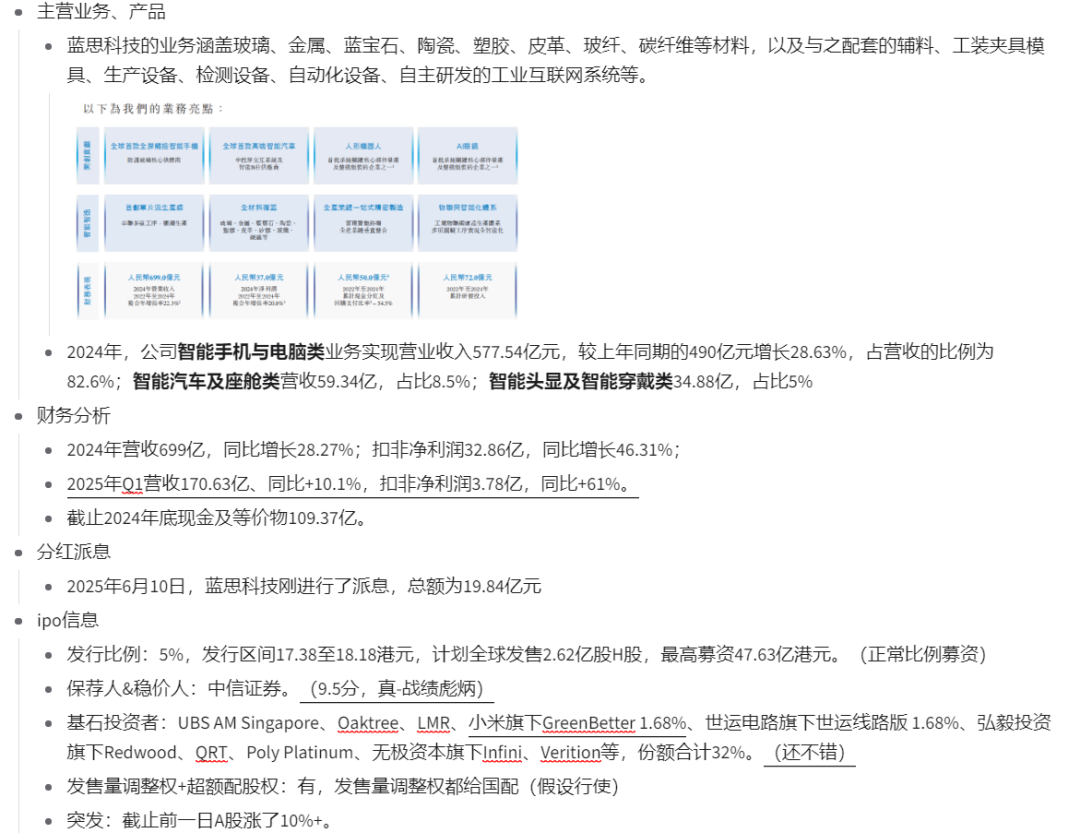
Task: Click the 分红派息 heading text
Action: coord(73,552)
